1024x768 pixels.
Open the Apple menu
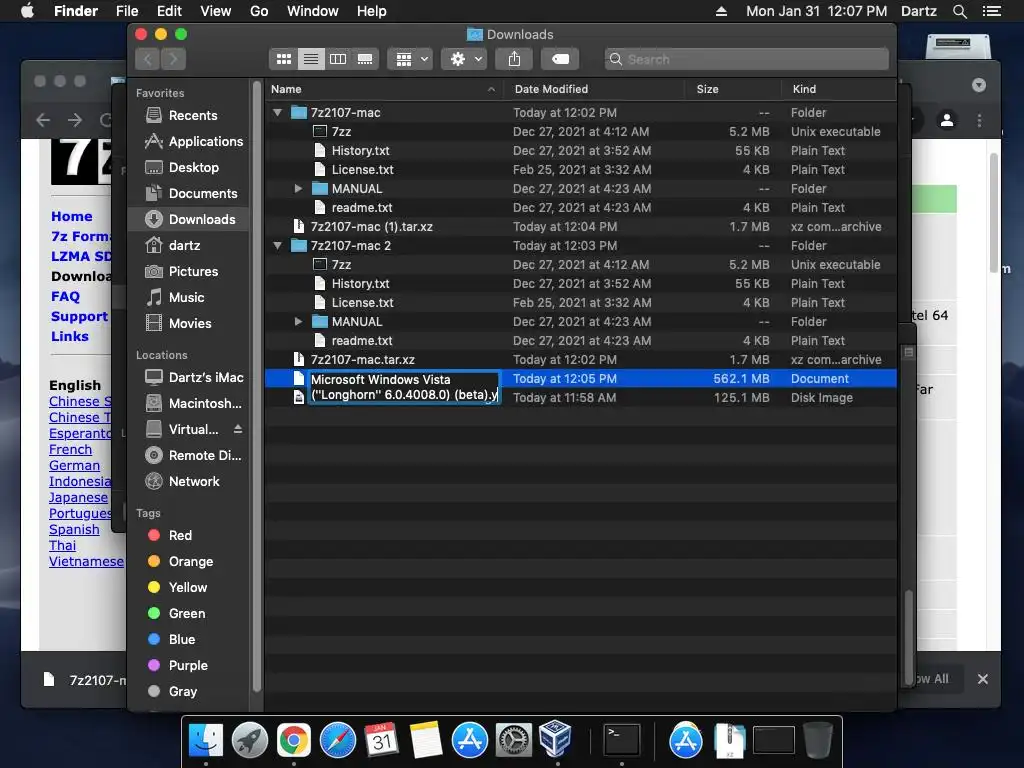coord(27,11)
